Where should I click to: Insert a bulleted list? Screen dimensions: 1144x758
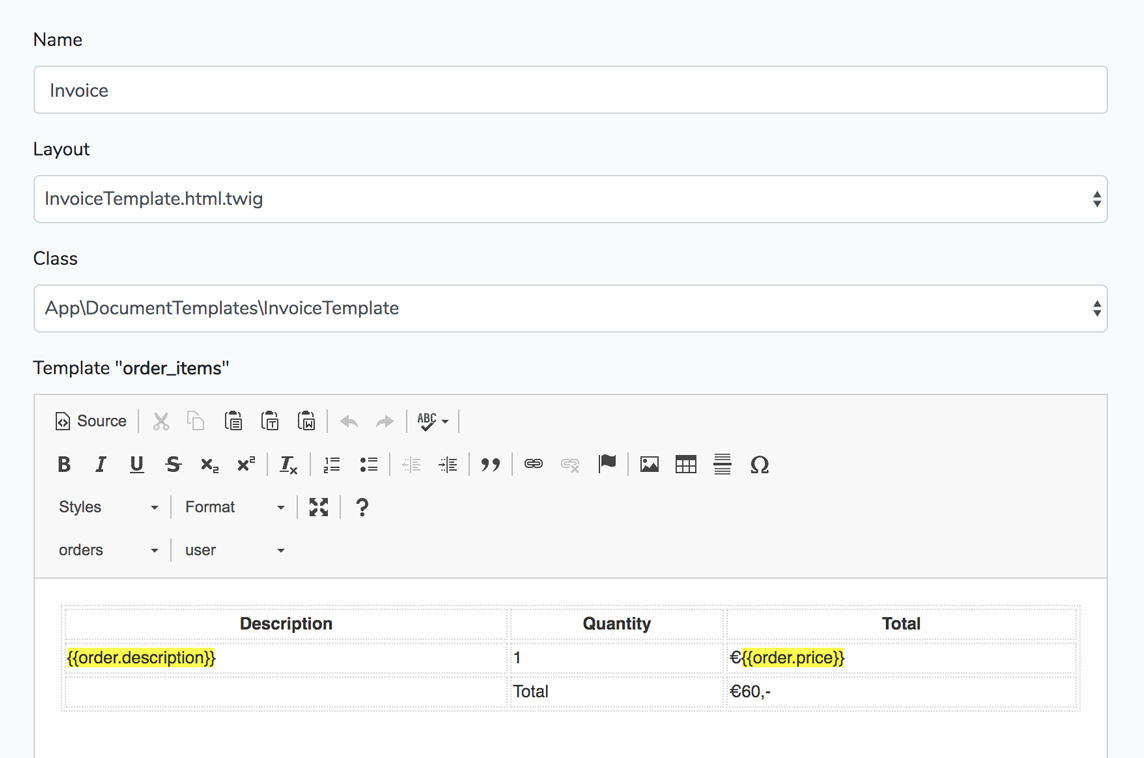click(368, 464)
